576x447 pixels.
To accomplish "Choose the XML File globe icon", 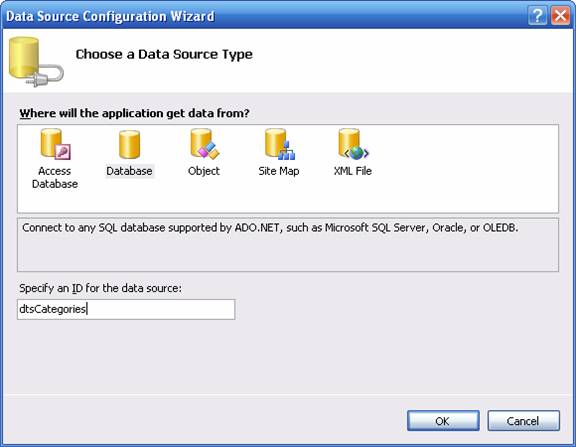I will (x=353, y=144).
